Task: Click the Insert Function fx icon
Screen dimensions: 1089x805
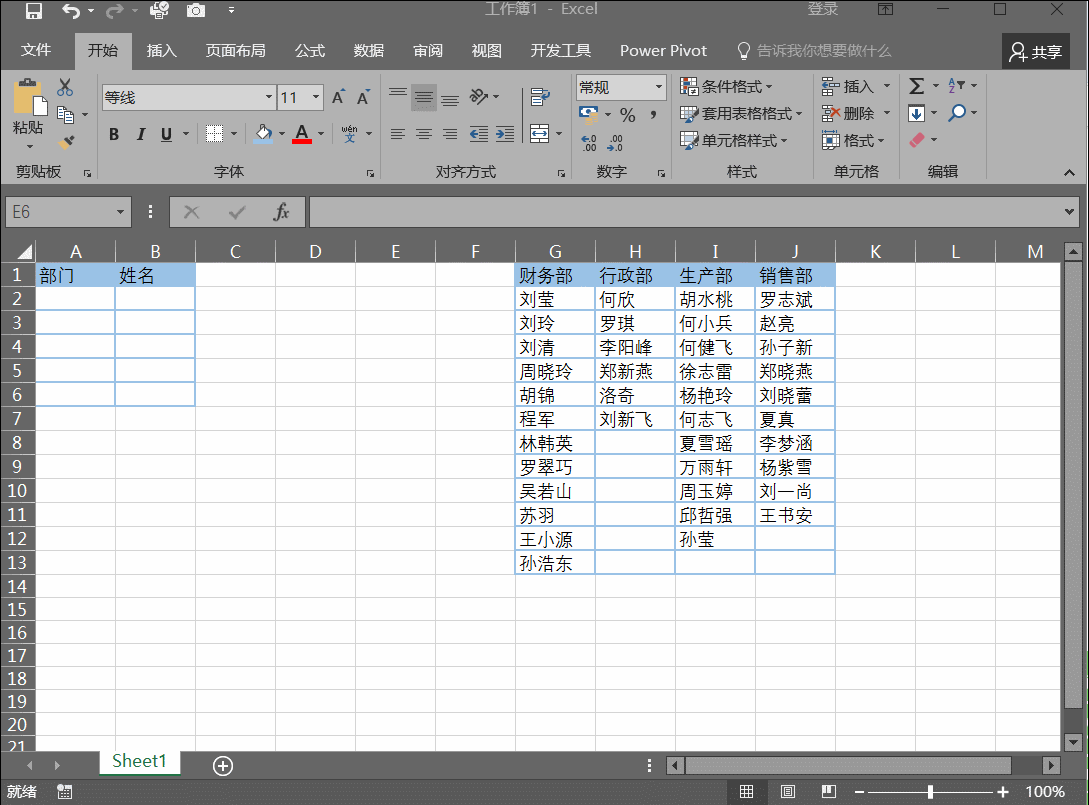Action: [282, 212]
